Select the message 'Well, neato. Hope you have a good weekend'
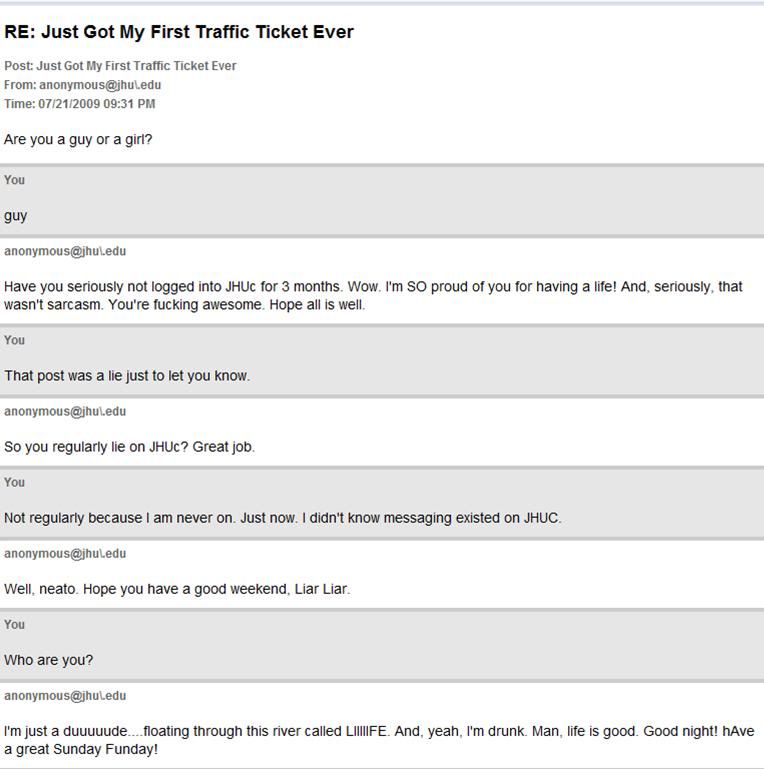The image size is (764, 769). (177, 589)
